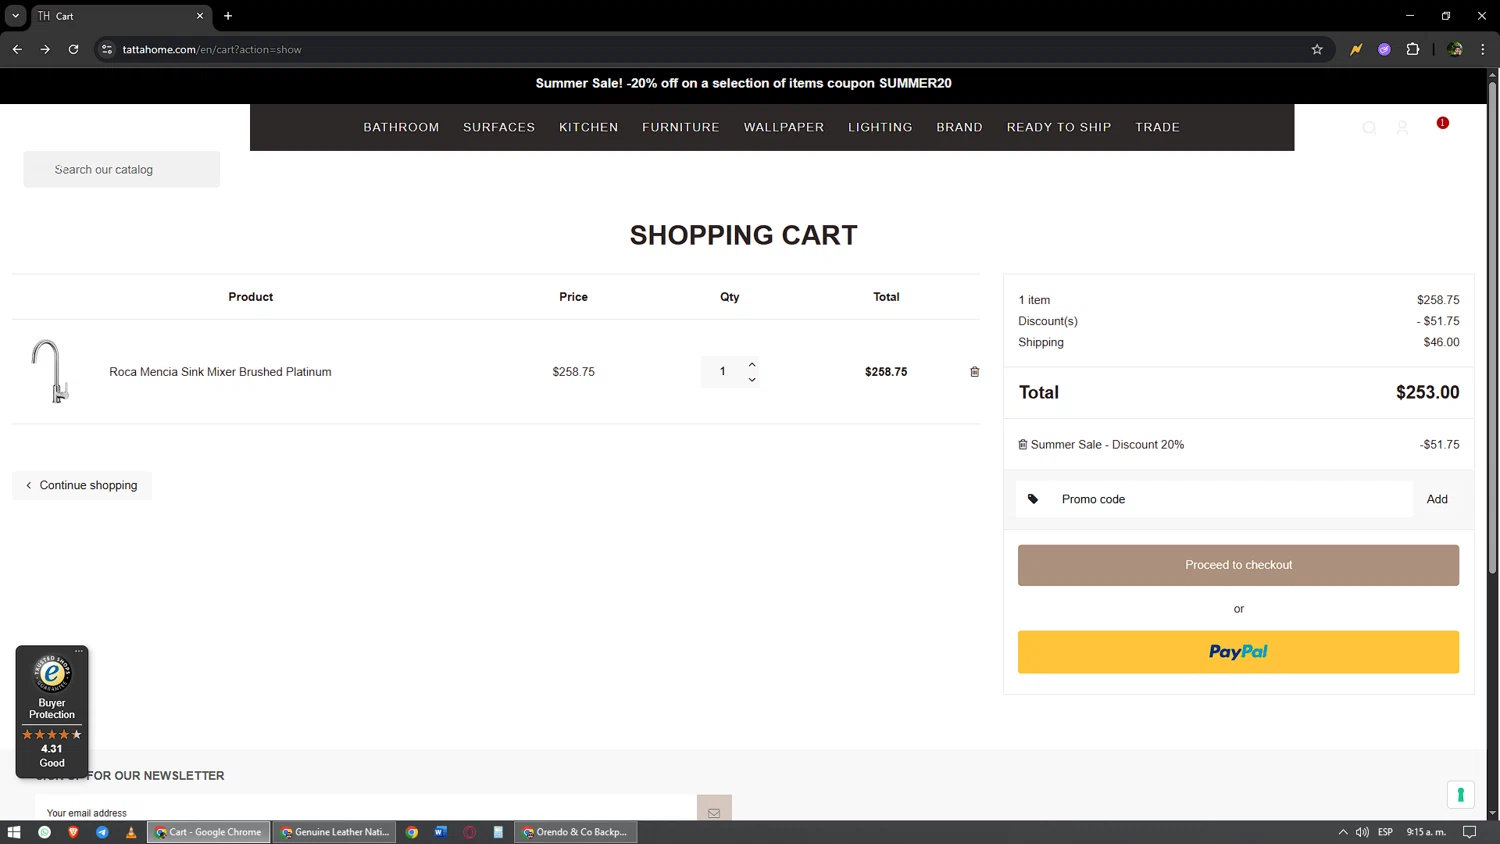Decrease quantity with the down arrow

click(752, 380)
